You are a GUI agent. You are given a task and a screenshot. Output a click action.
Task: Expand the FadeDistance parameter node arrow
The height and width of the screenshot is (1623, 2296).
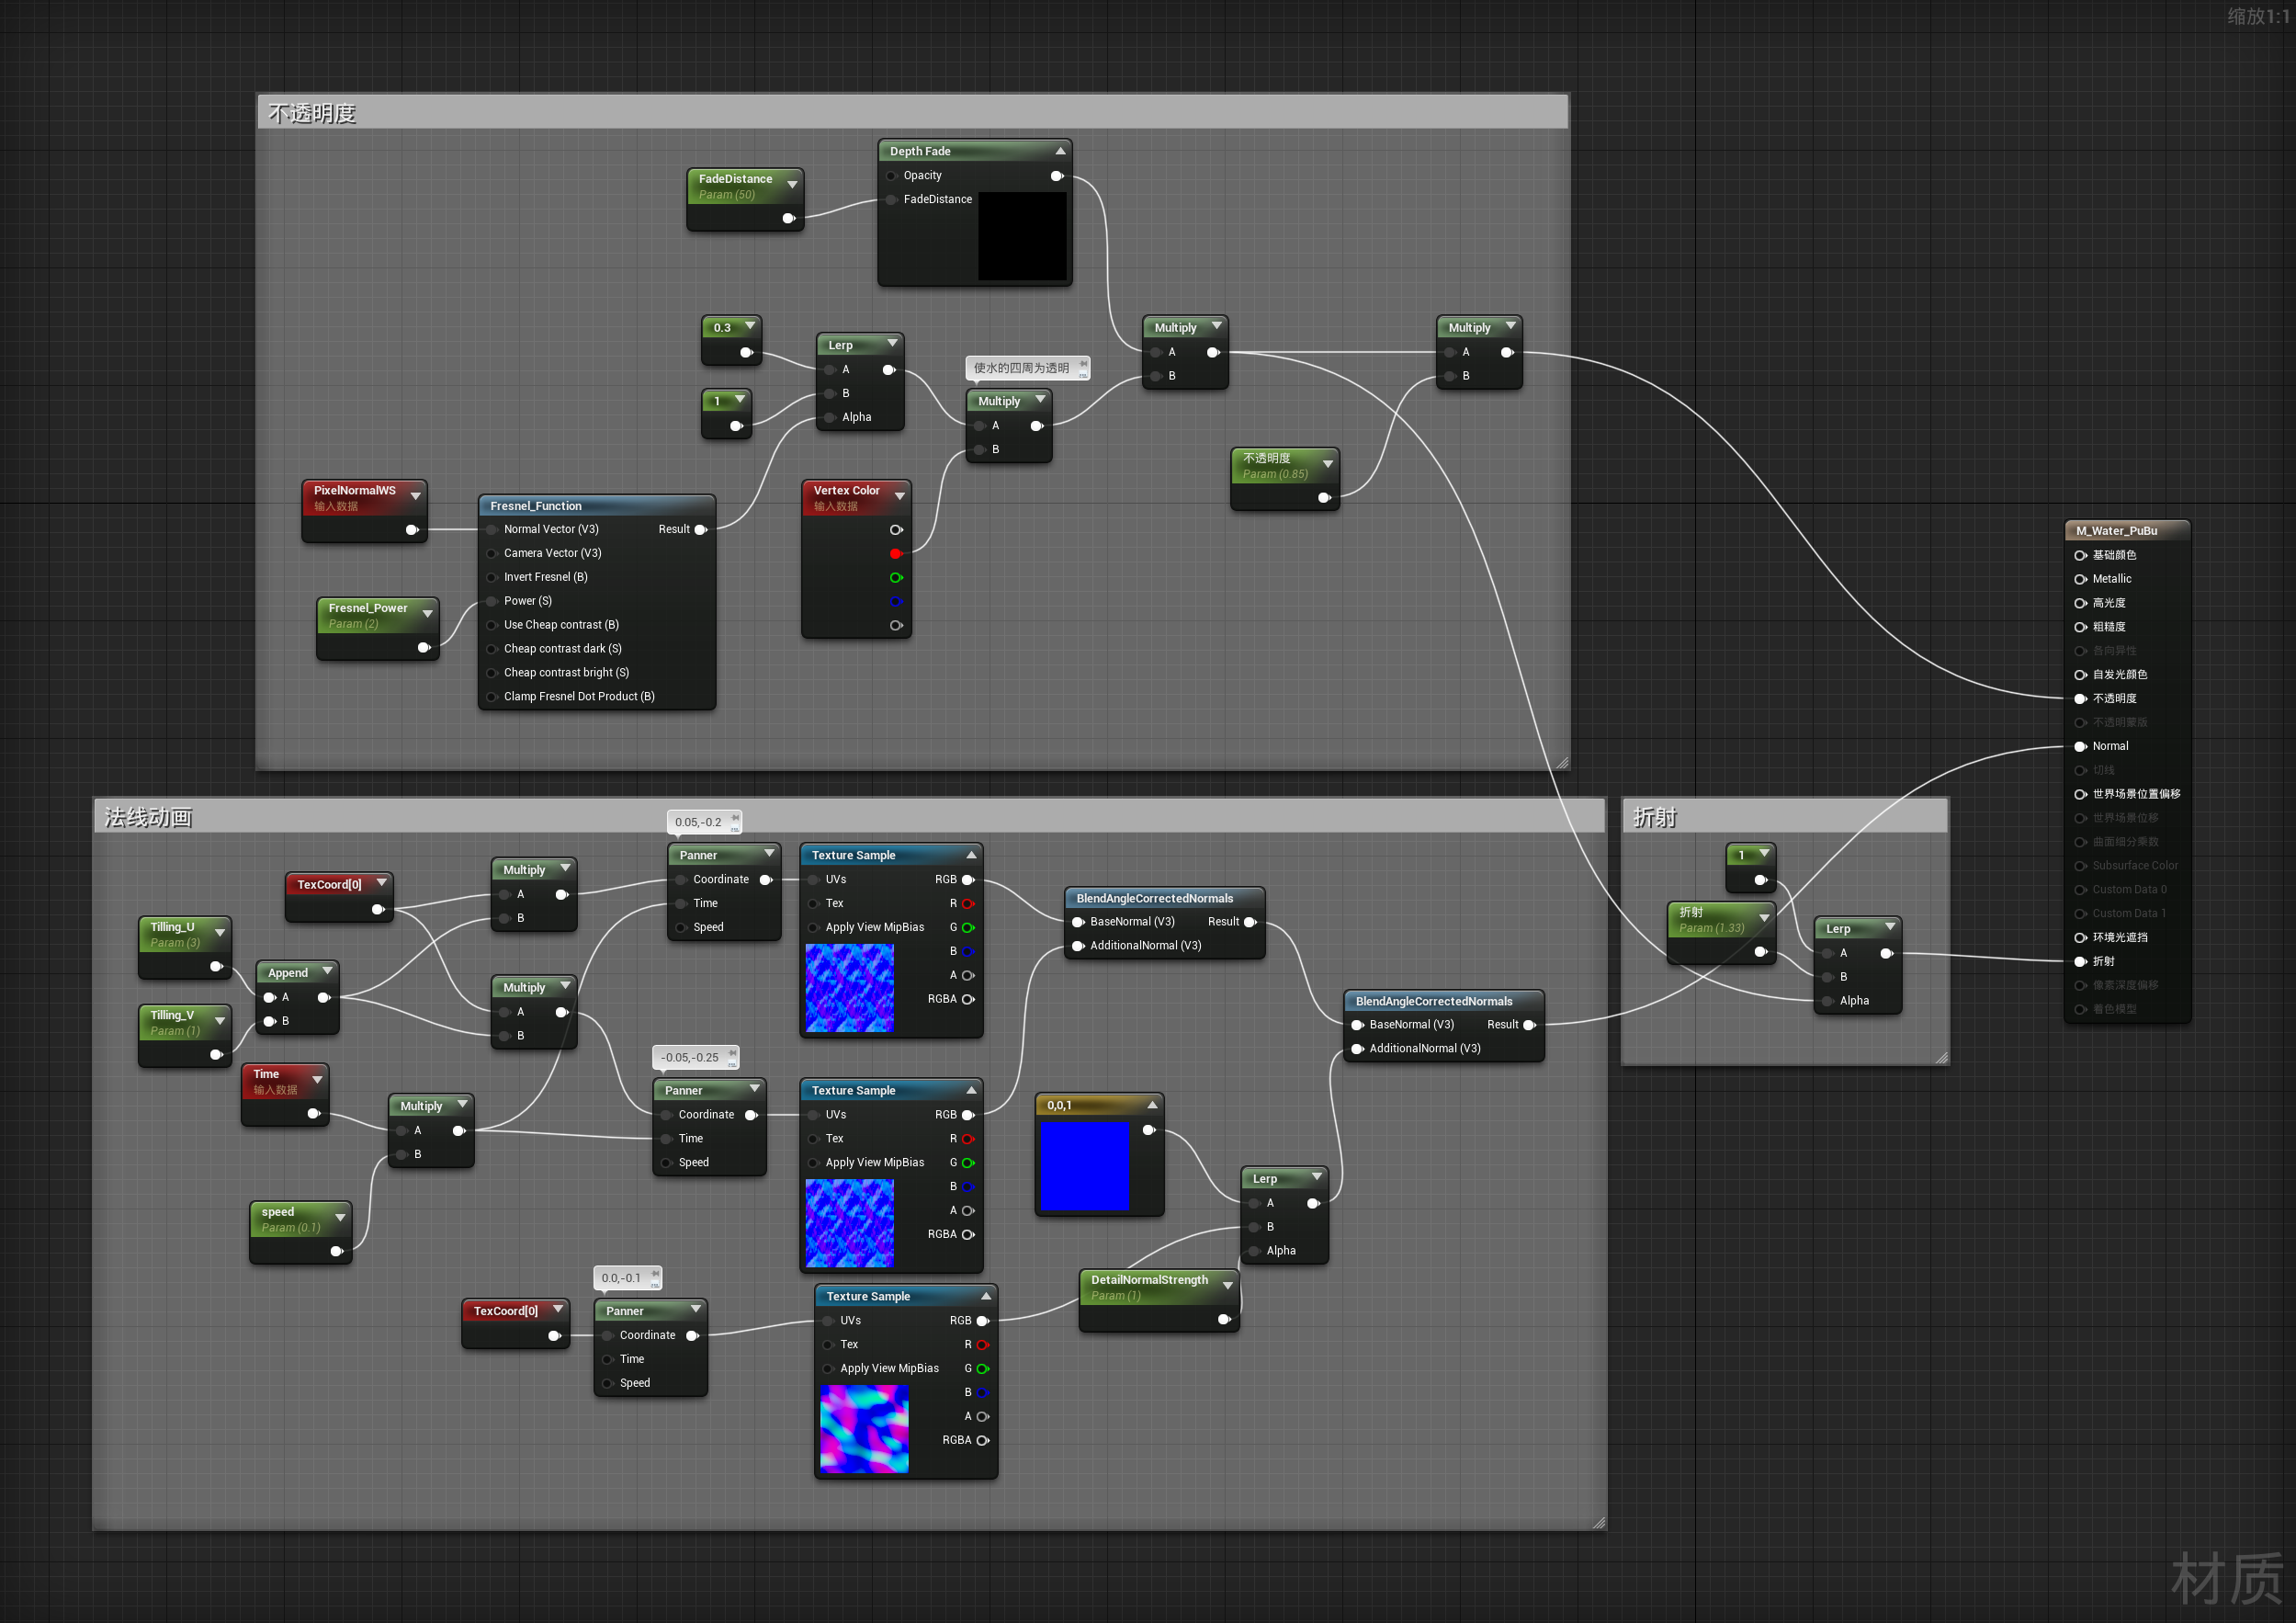pyautogui.click(x=792, y=185)
